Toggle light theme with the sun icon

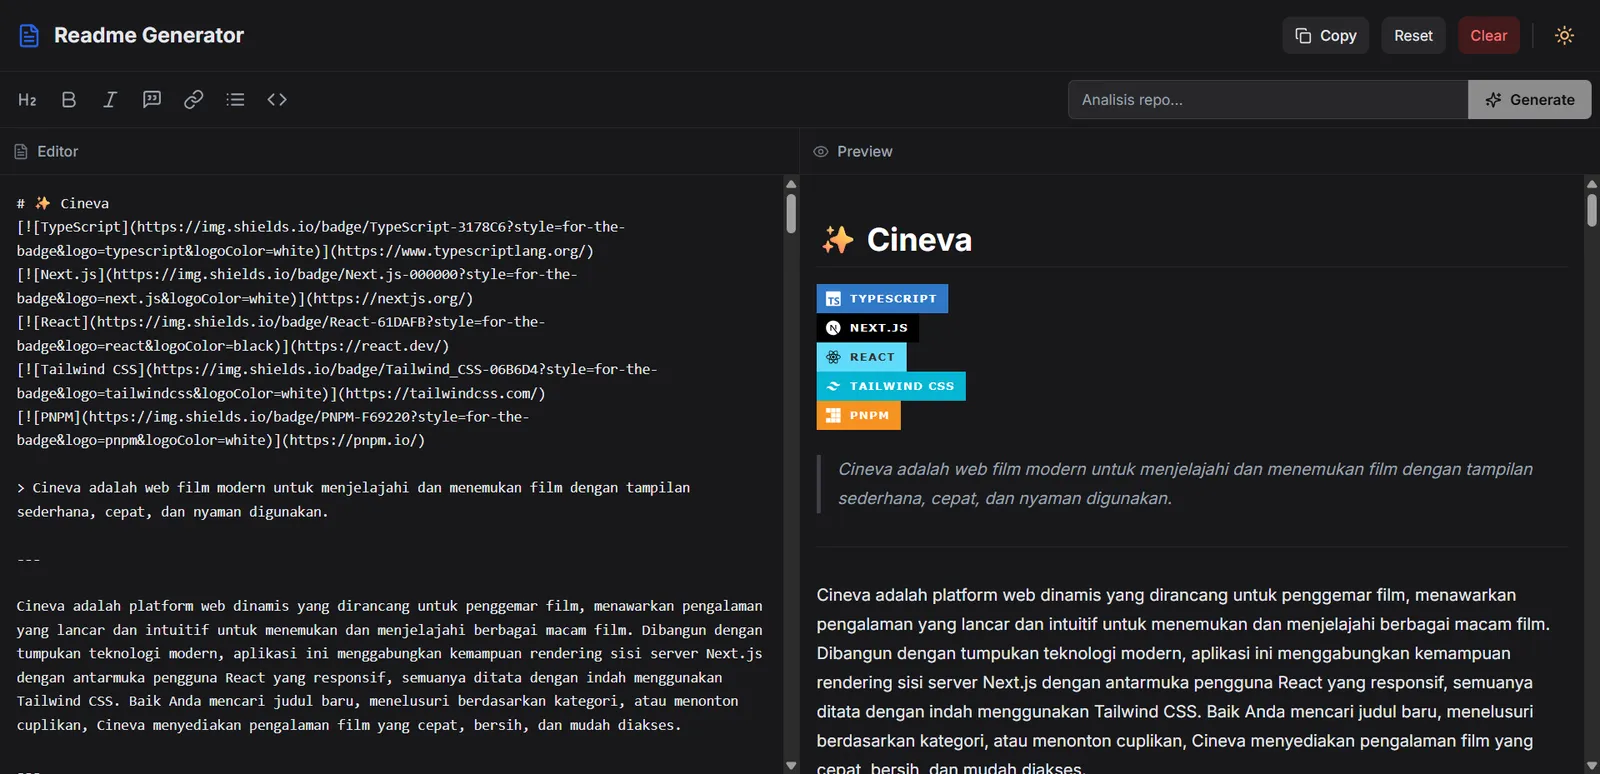coord(1564,36)
